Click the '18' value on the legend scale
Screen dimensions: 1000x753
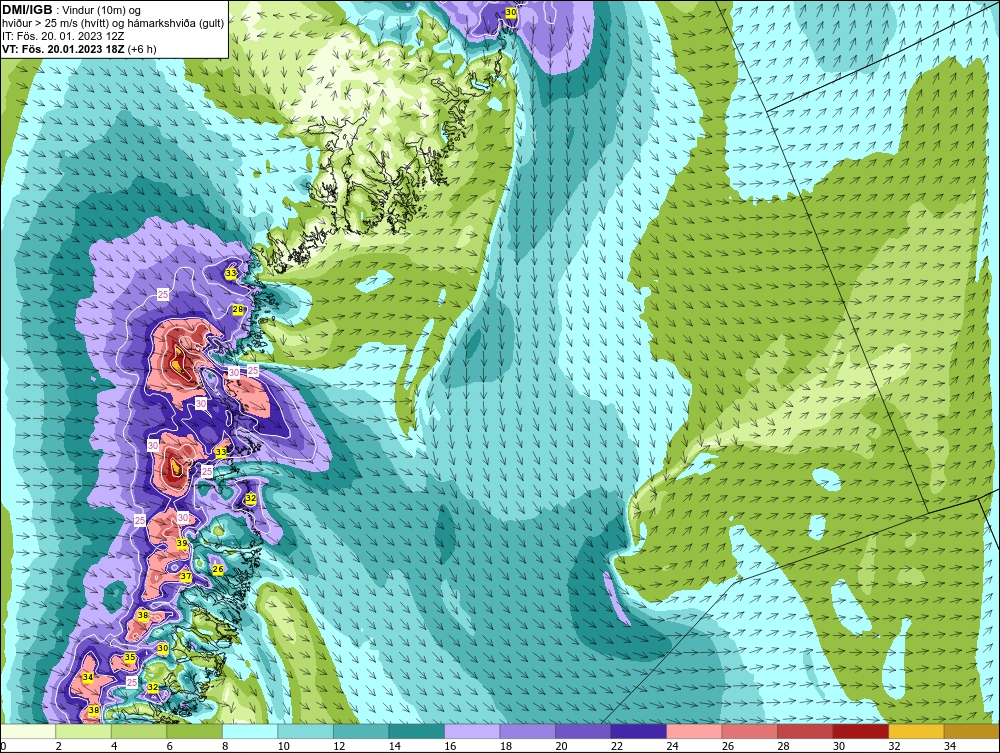pyautogui.click(x=506, y=746)
